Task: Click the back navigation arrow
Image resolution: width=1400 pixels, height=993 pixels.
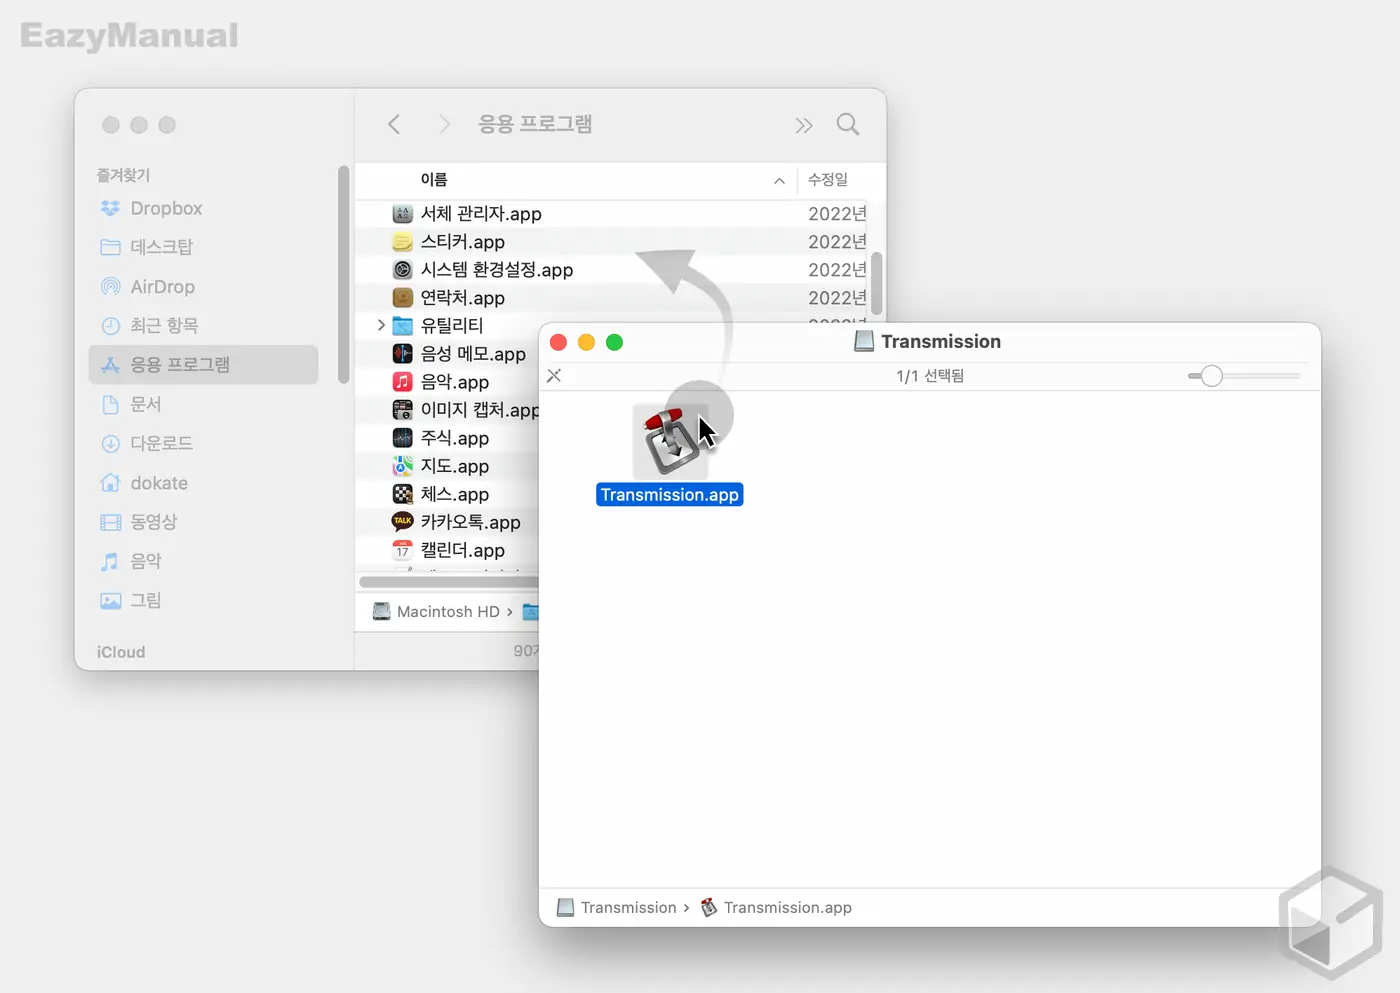Action: click(394, 124)
